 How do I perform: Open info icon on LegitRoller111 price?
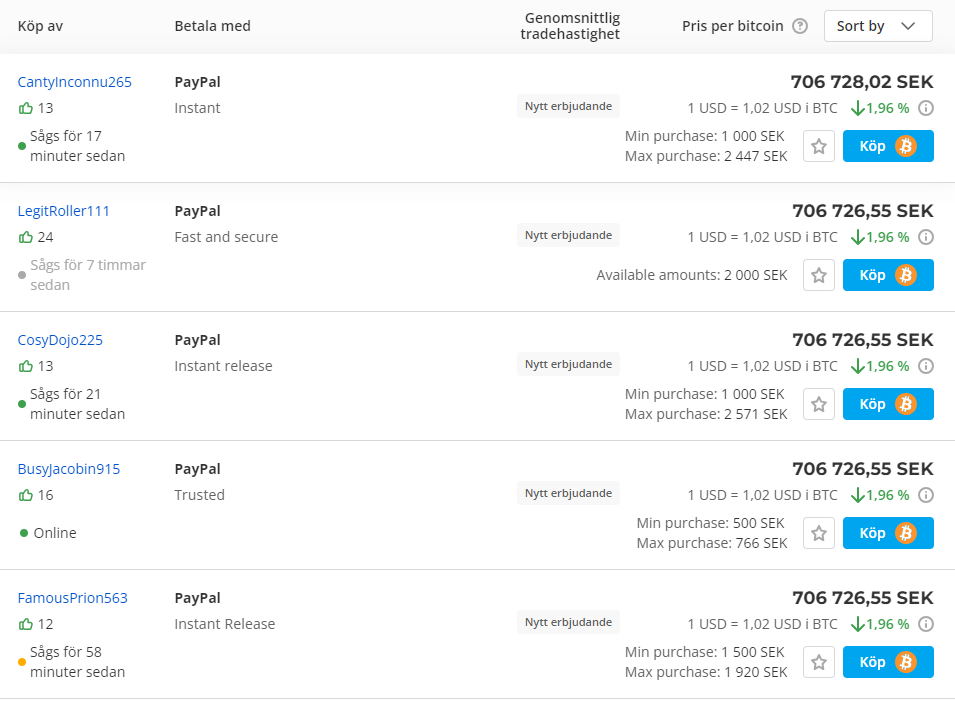pos(926,237)
